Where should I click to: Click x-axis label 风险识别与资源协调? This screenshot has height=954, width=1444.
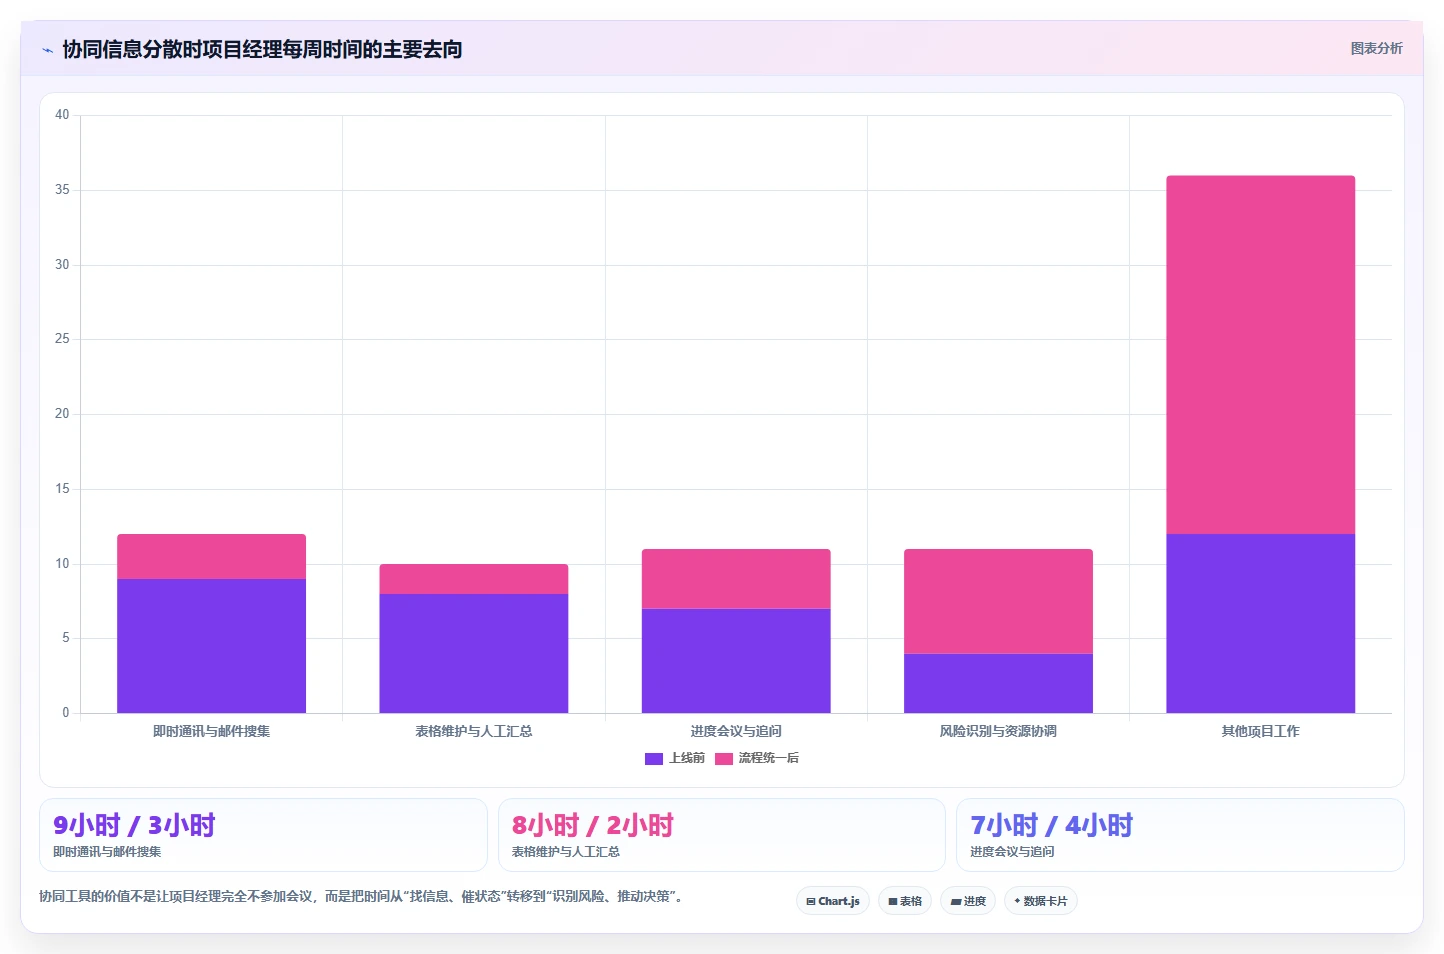[x=998, y=731]
